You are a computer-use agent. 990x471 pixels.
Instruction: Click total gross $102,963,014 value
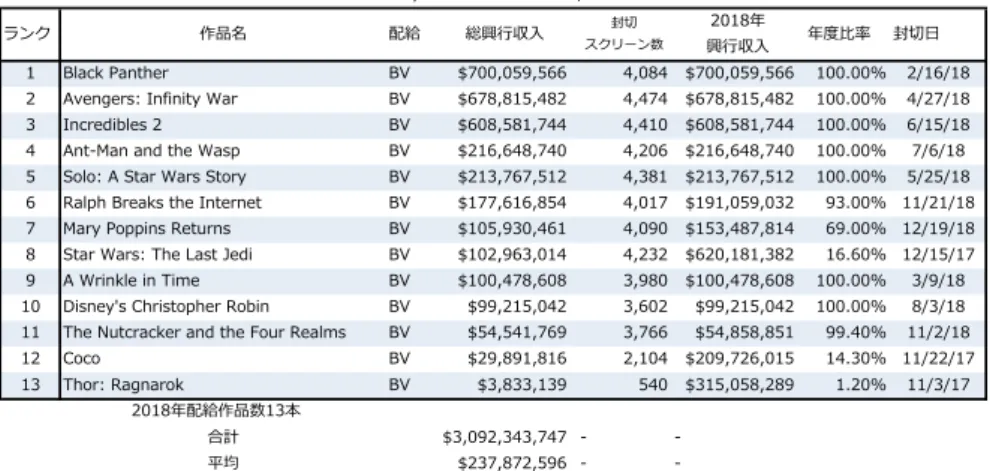[x=512, y=254]
